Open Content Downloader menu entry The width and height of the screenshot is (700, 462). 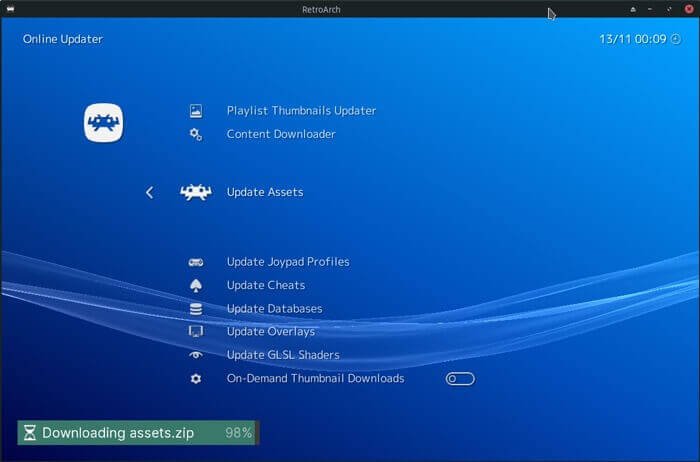(281, 134)
